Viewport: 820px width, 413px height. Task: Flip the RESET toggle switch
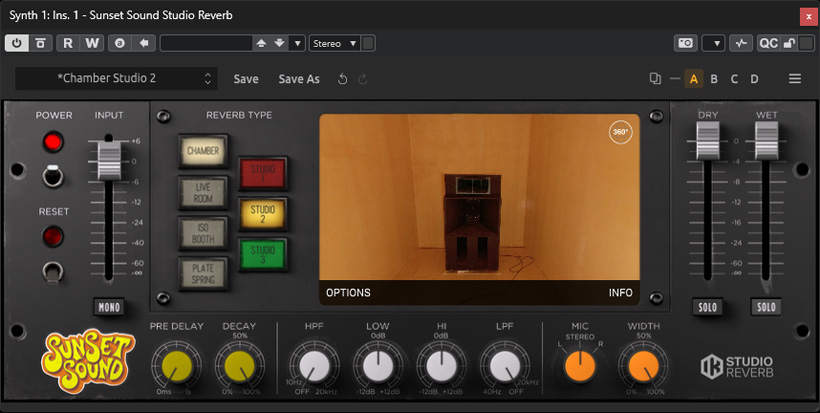click(53, 271)
